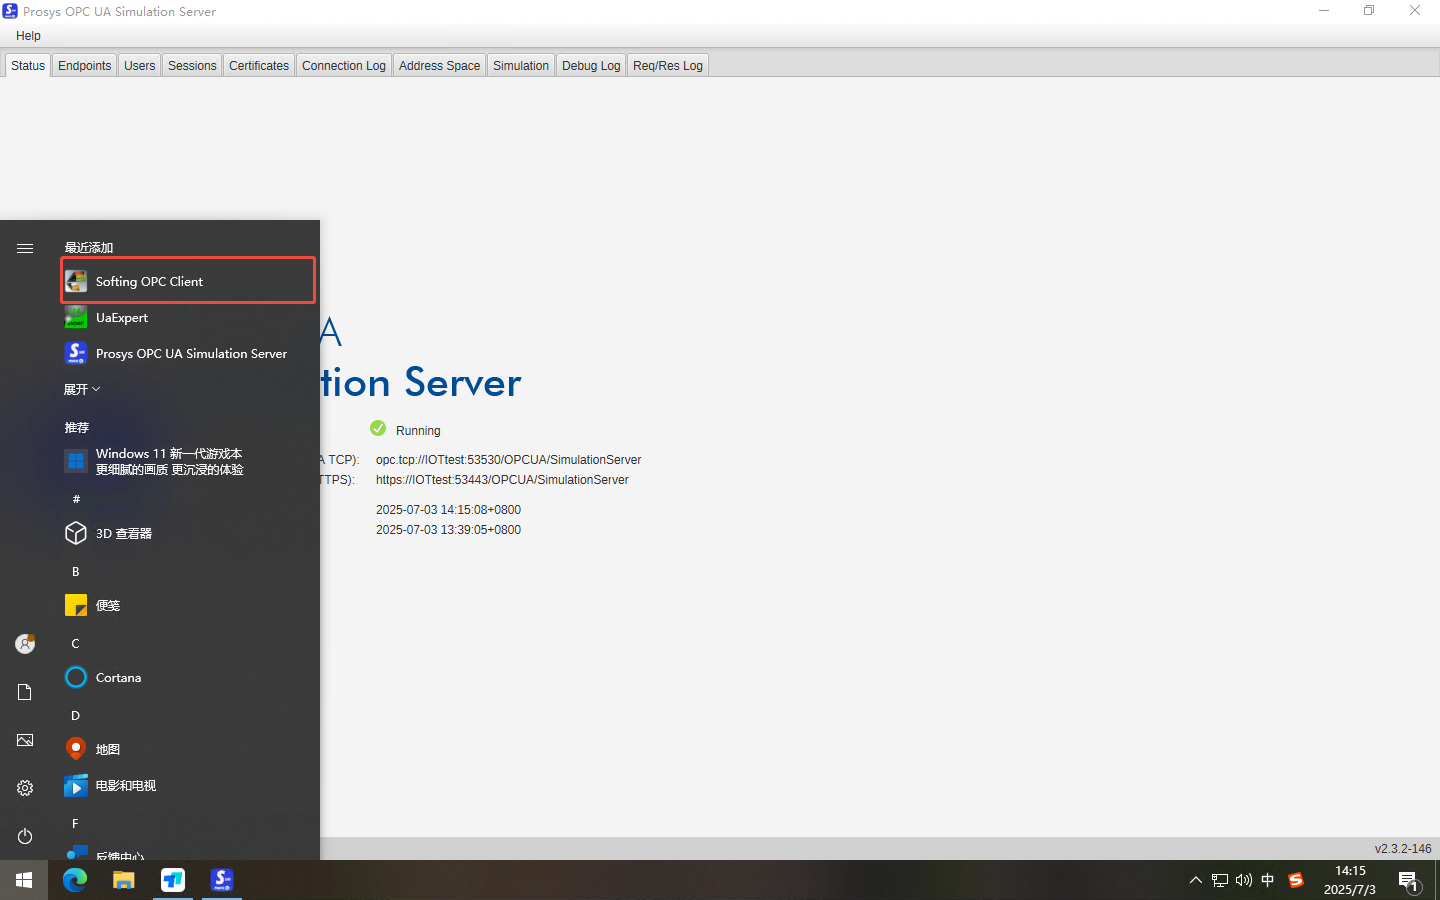Click the taskbar clock showing 14:15
The height and width of the screenshot is (900, 1440).
click(x=1350, y=880)
